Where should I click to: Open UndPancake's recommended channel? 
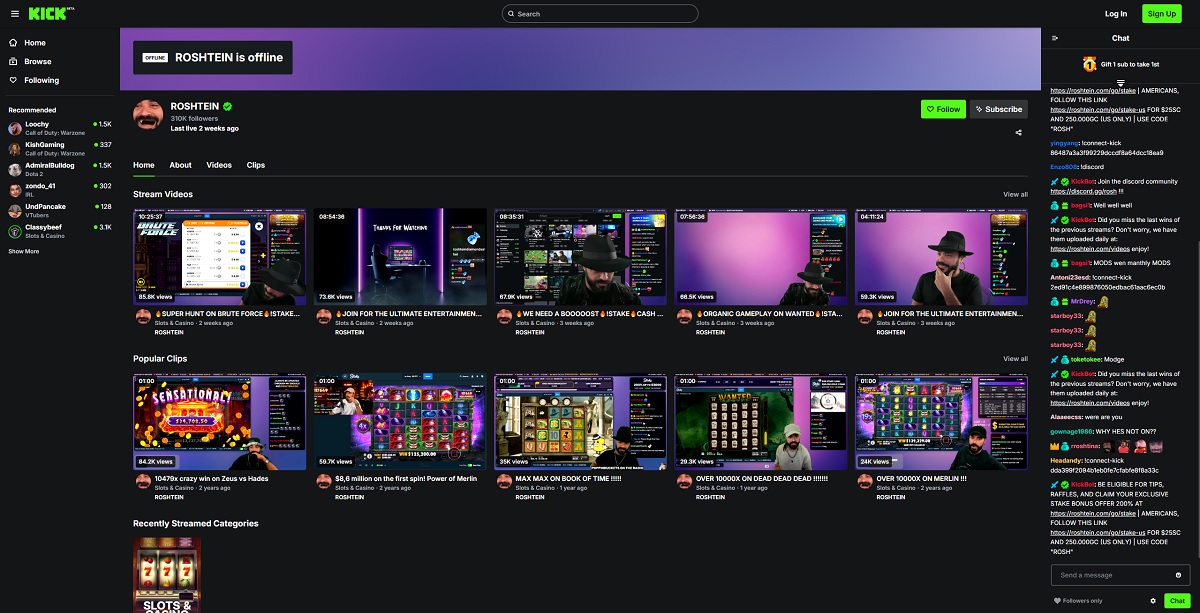click(59, 210)
